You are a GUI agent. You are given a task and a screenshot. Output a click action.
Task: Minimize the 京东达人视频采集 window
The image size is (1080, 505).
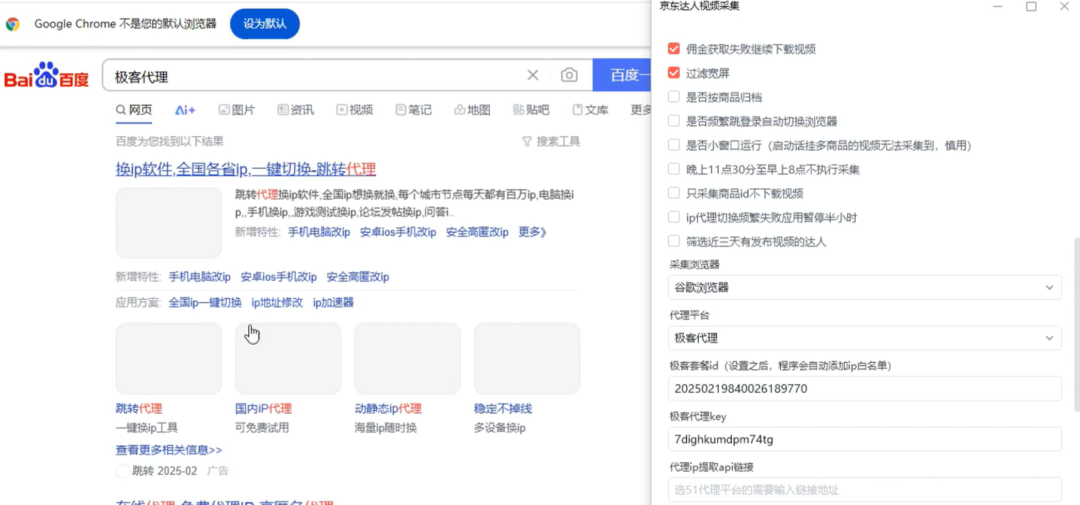998,6
